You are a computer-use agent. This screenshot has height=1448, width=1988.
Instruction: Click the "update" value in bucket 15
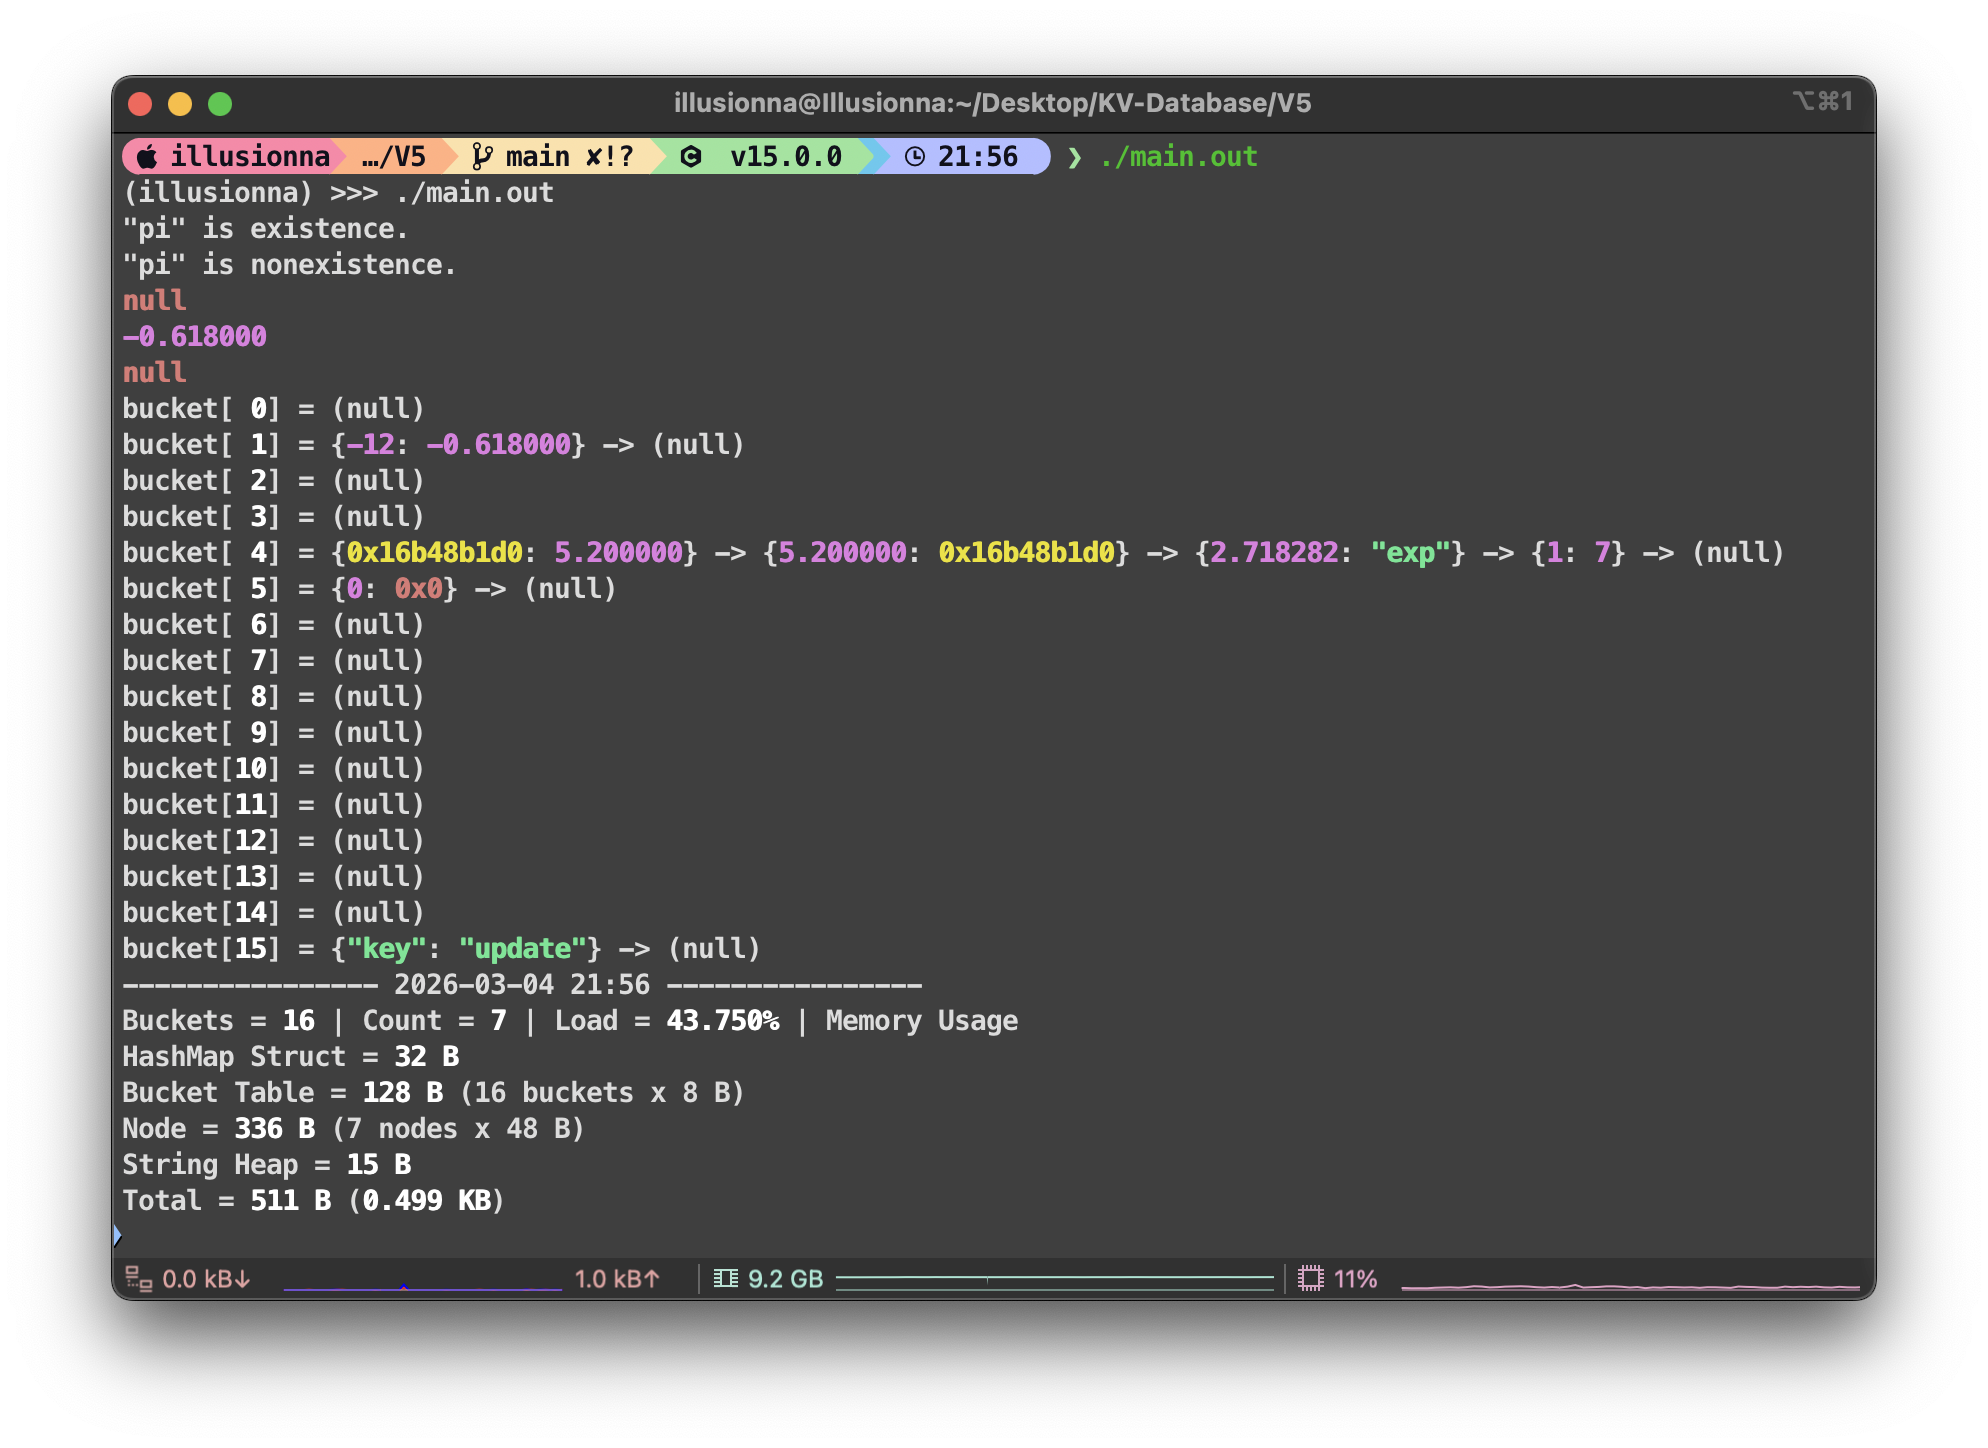click(x=522, y=949)
